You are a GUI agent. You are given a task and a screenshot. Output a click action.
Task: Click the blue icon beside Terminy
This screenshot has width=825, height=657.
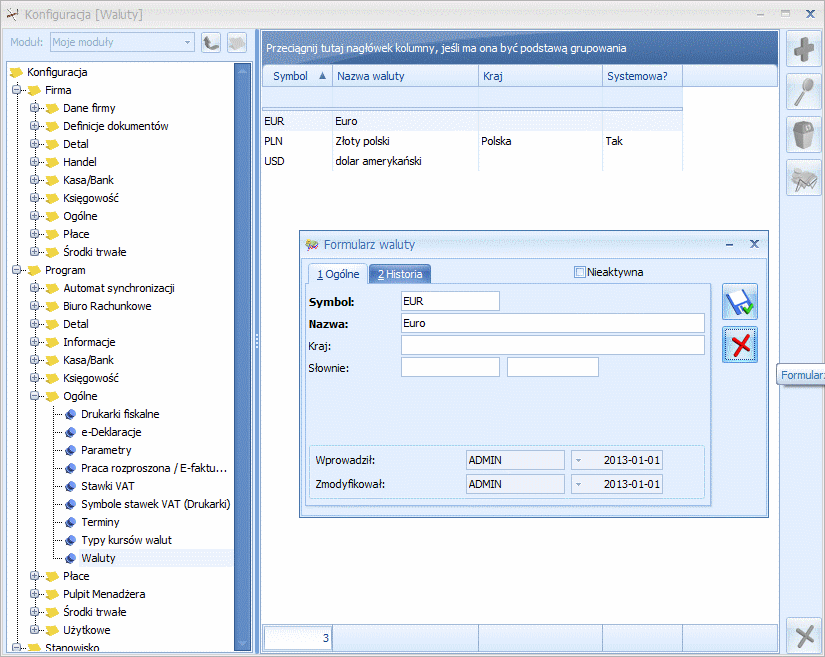71,522
